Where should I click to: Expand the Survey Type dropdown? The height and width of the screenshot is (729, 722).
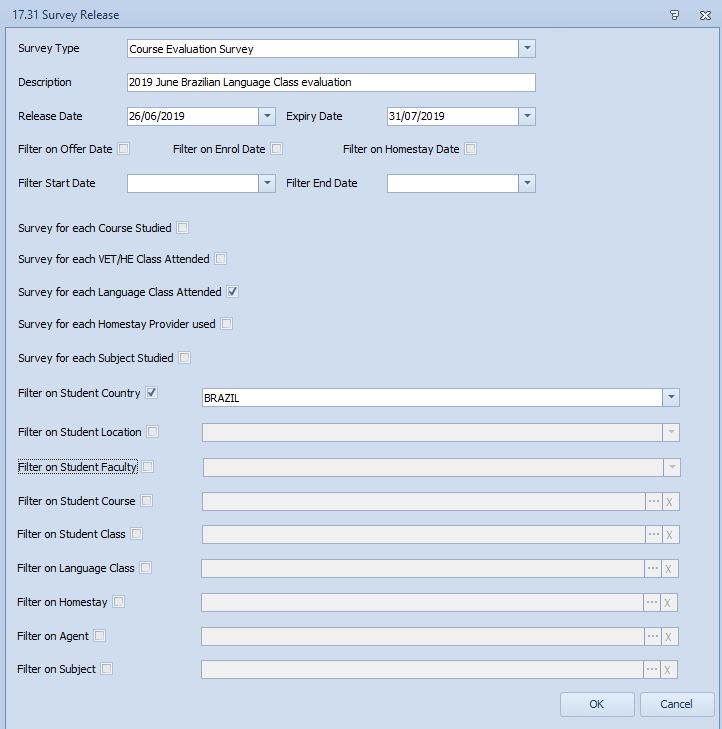coord(527,49)
